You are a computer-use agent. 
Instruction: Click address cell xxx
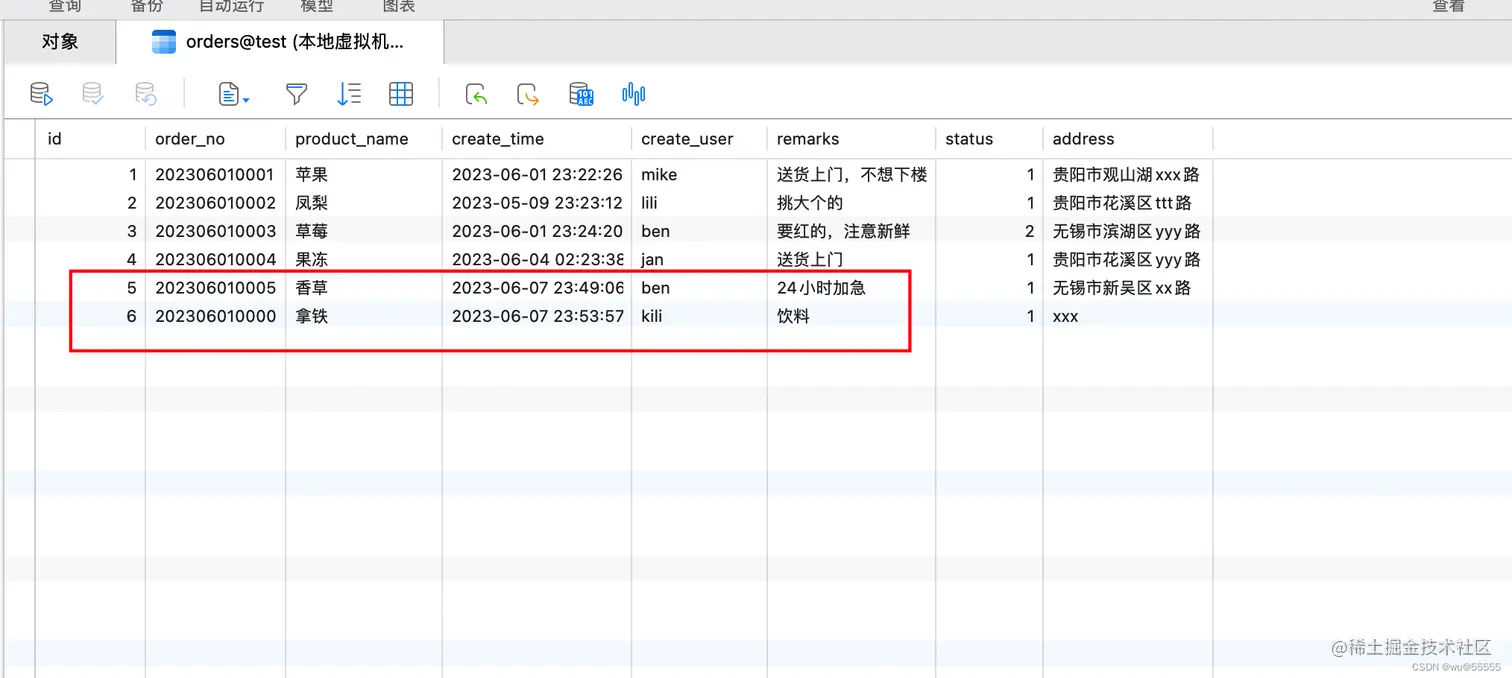[1065, 317]
